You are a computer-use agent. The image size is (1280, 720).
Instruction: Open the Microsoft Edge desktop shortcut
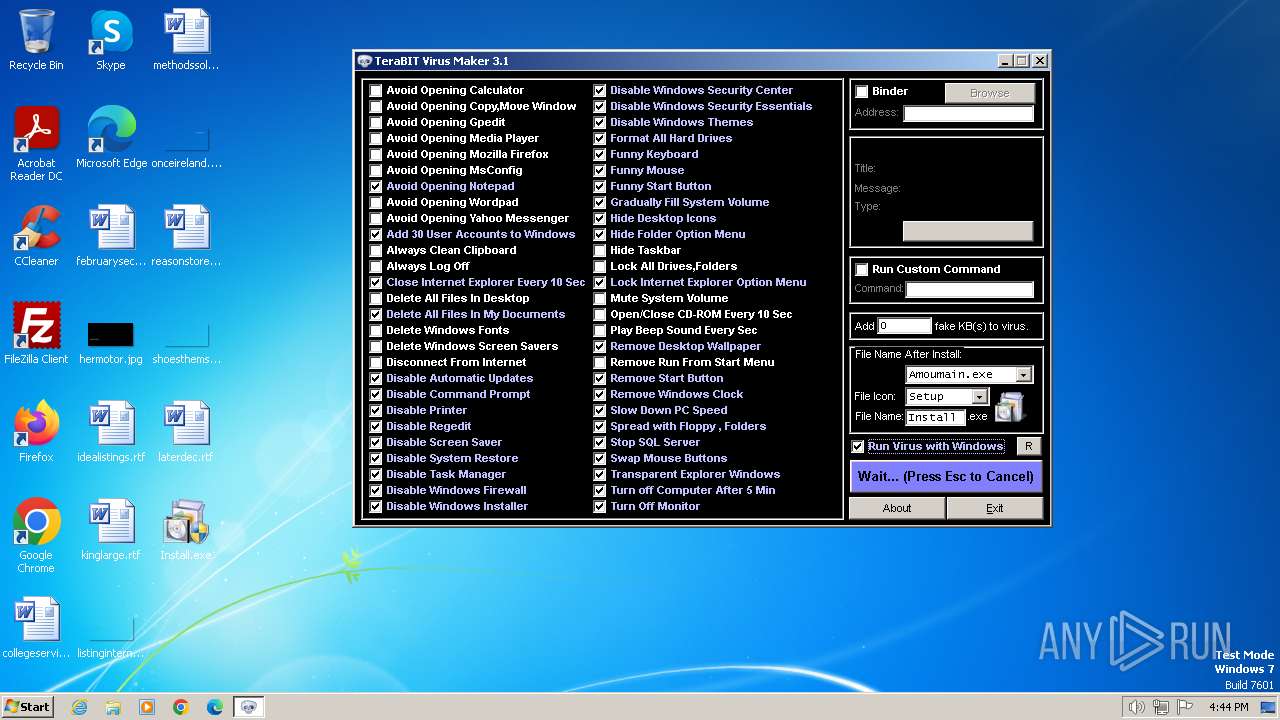111,138
